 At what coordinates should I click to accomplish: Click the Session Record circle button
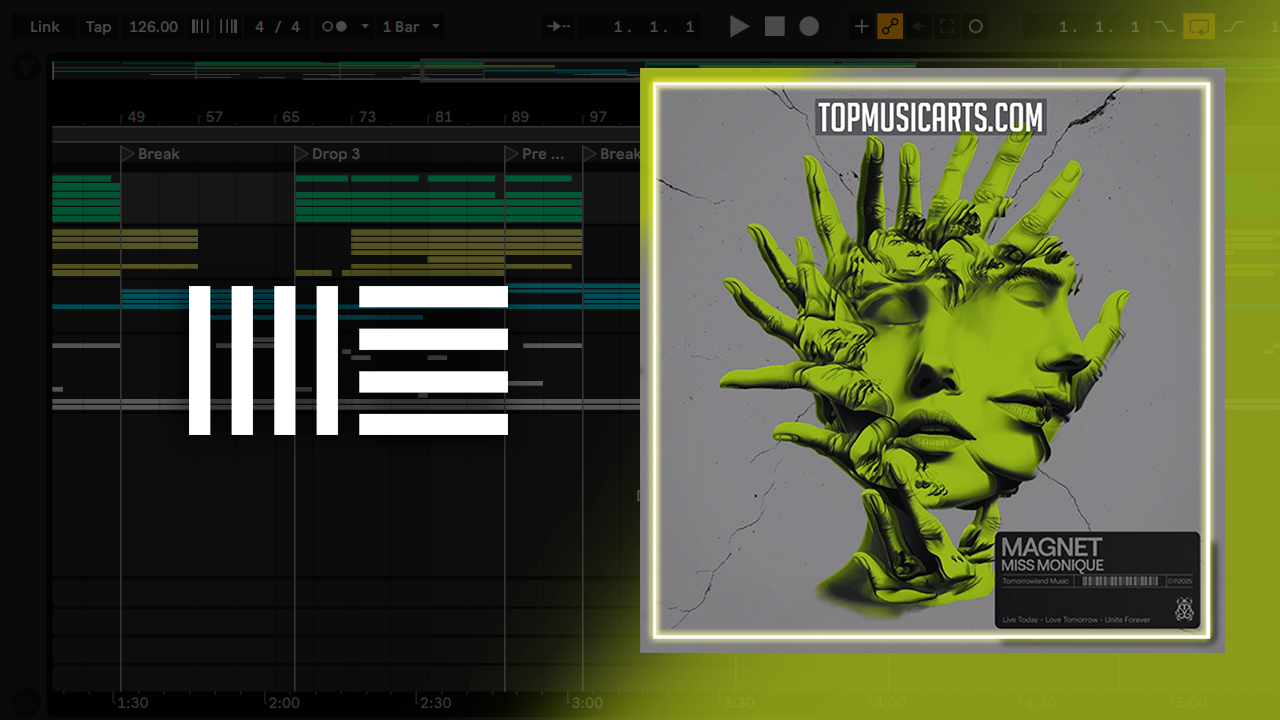[976, 27]
